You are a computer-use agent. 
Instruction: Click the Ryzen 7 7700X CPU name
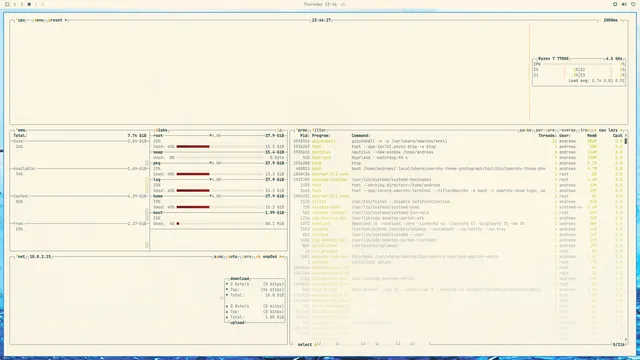553,59
